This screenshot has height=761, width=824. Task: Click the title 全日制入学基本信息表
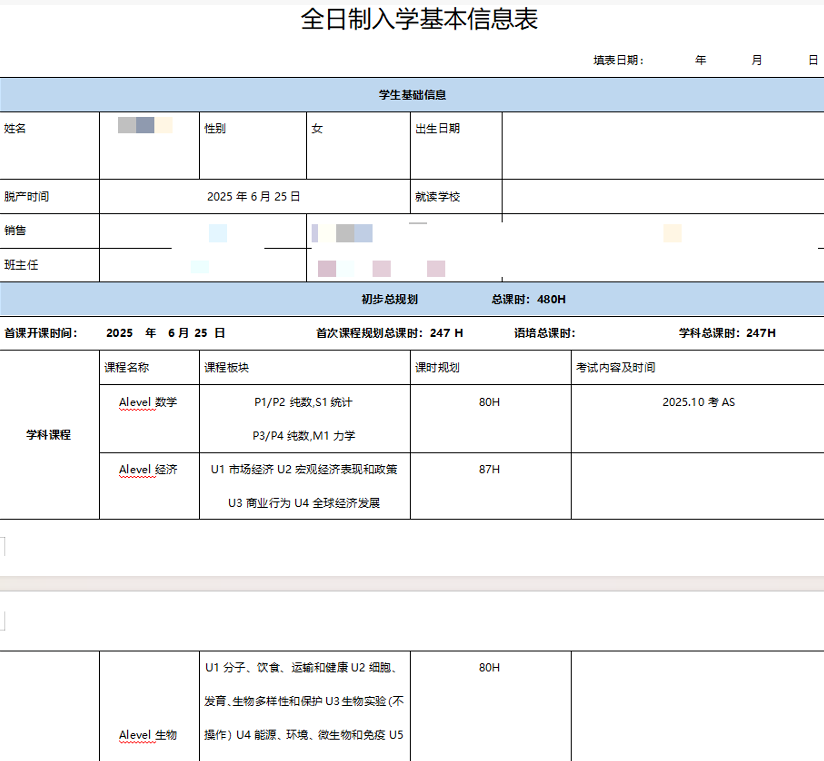[419, 20]
